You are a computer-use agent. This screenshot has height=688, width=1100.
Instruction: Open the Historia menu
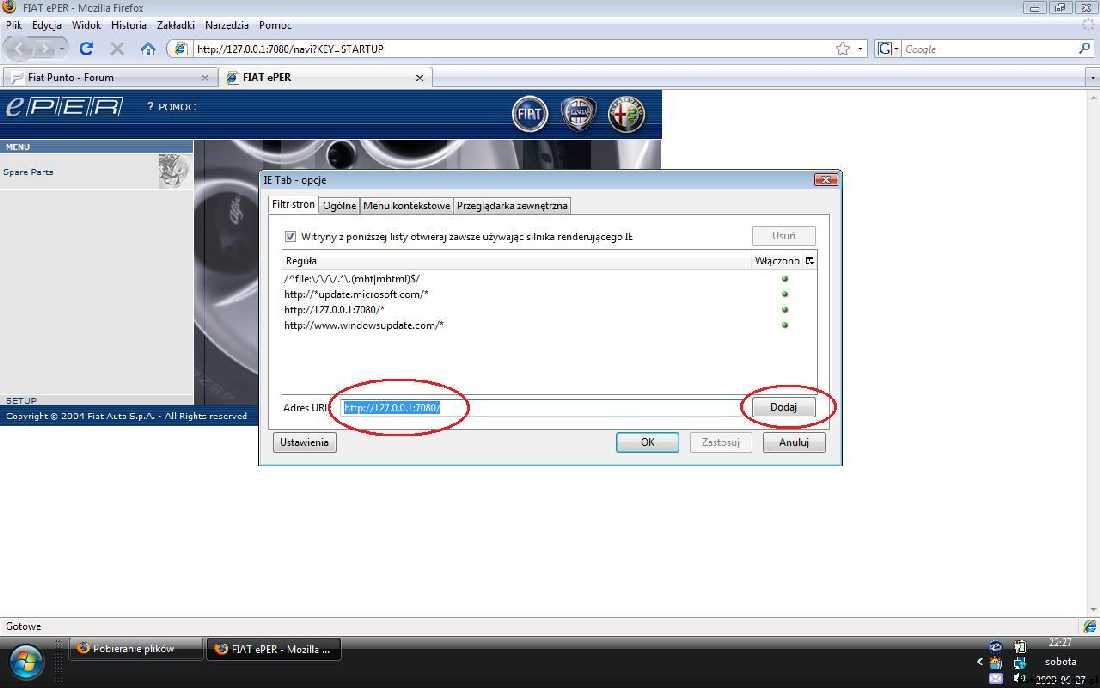point(129,25)
